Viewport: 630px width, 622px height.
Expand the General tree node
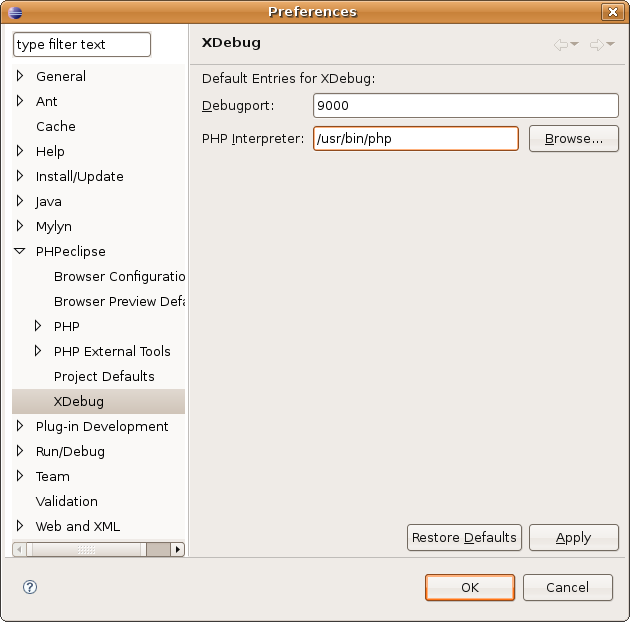20,76
